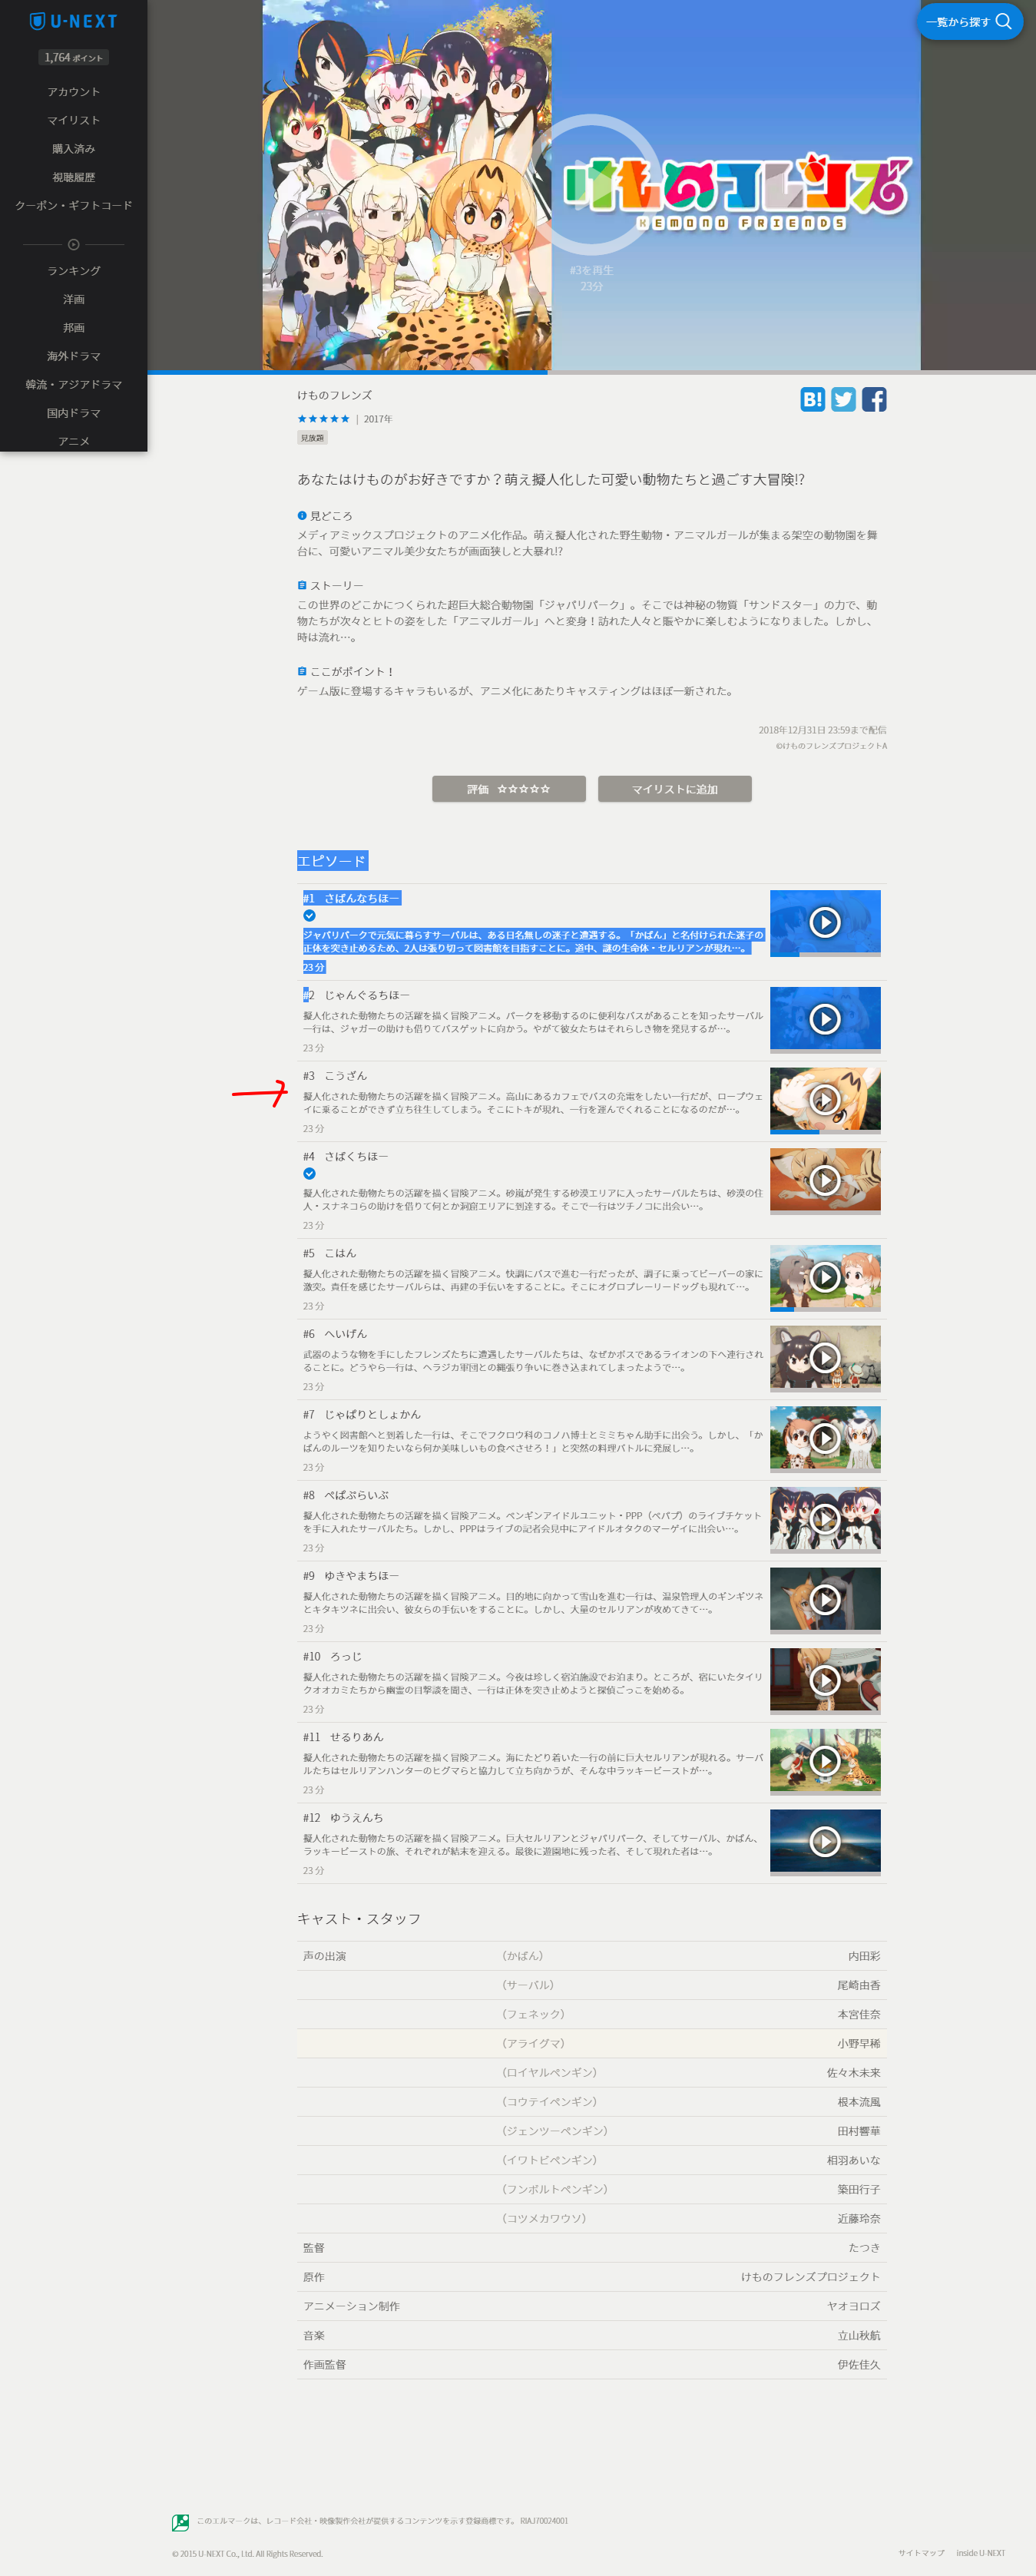This screenshot has width=1036, height=2576.
Task: Open 視聴履歴 in sidebar
Action: [x=74, y=177]
